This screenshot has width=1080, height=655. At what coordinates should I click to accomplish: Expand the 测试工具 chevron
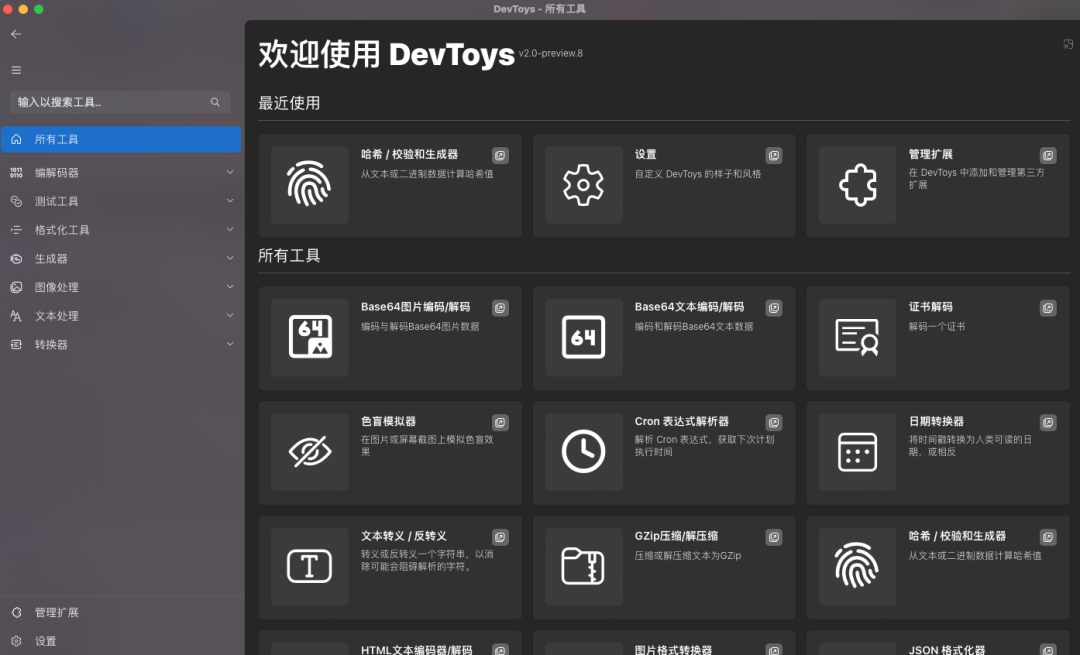coord(230,200)
